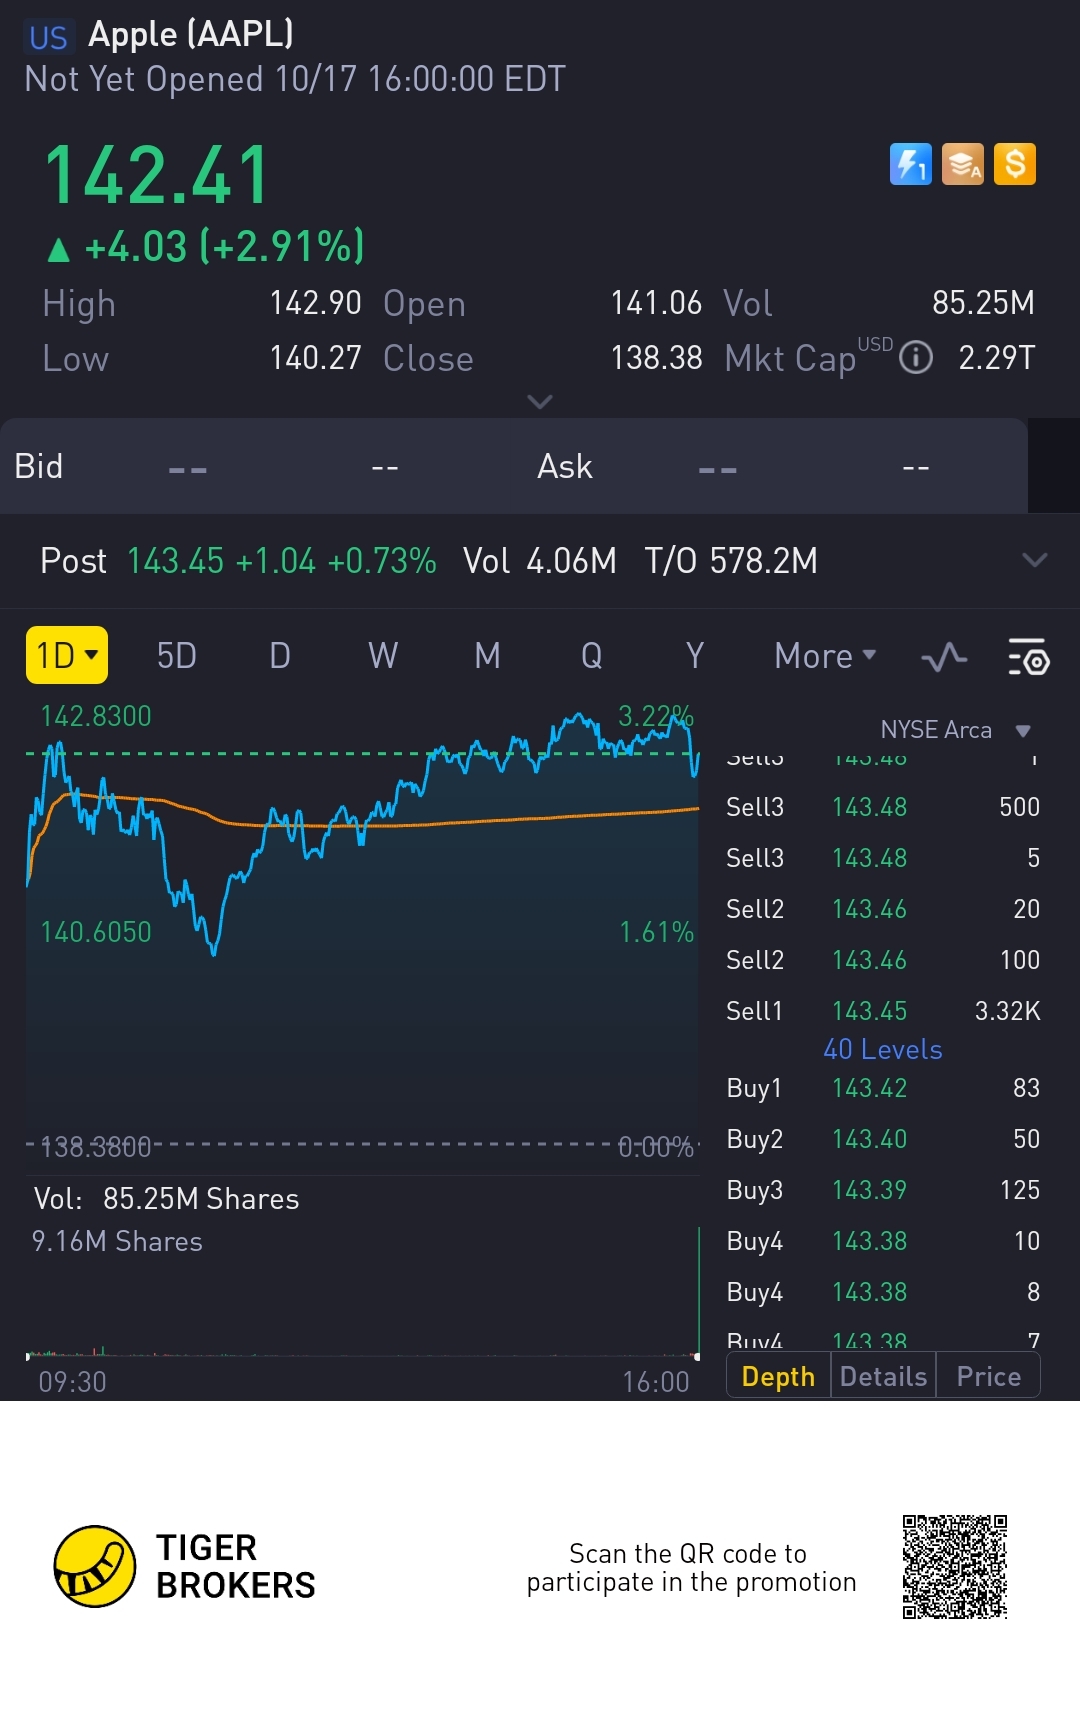
Task: Tap the 40 Levels link
Action: point(882,1049)
